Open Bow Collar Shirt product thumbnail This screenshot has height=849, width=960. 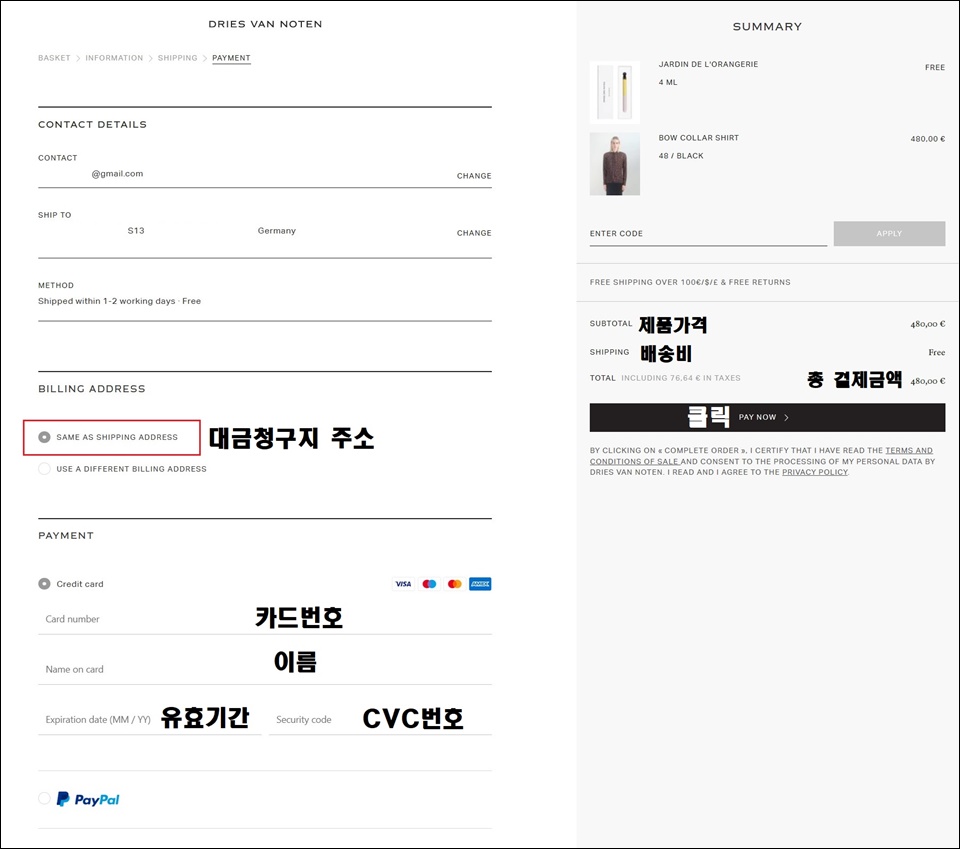click(615, 164)
